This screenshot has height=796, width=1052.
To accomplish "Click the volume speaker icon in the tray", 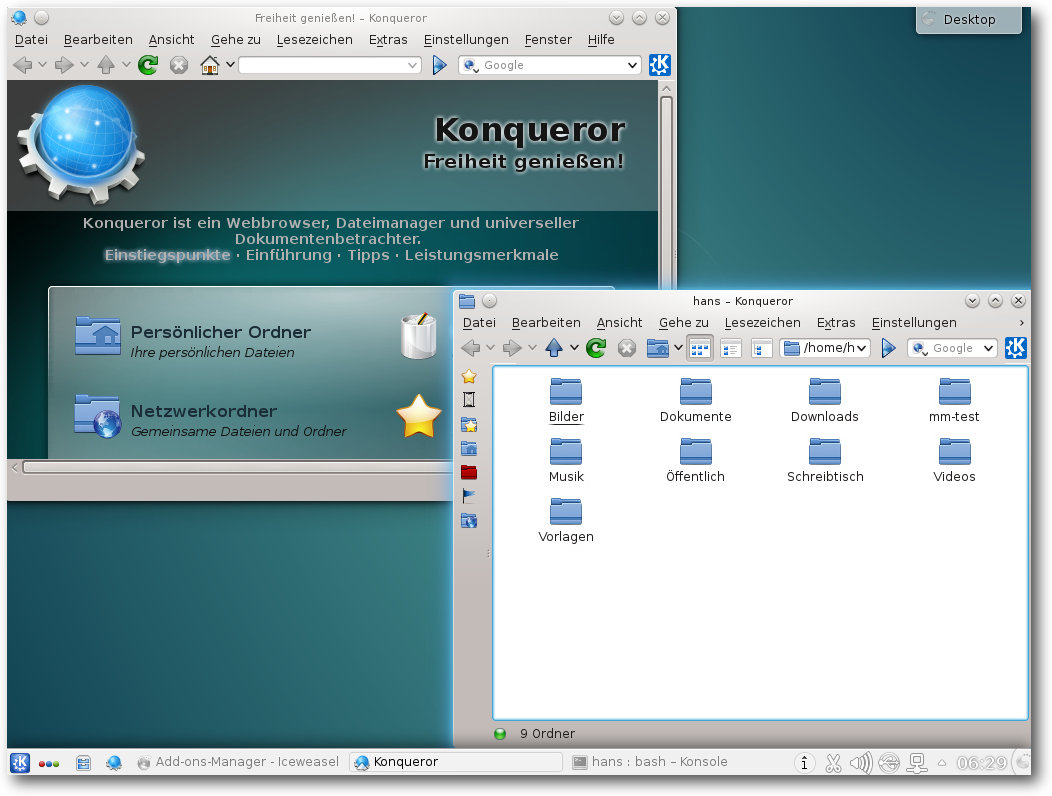I will click(861, 762).
